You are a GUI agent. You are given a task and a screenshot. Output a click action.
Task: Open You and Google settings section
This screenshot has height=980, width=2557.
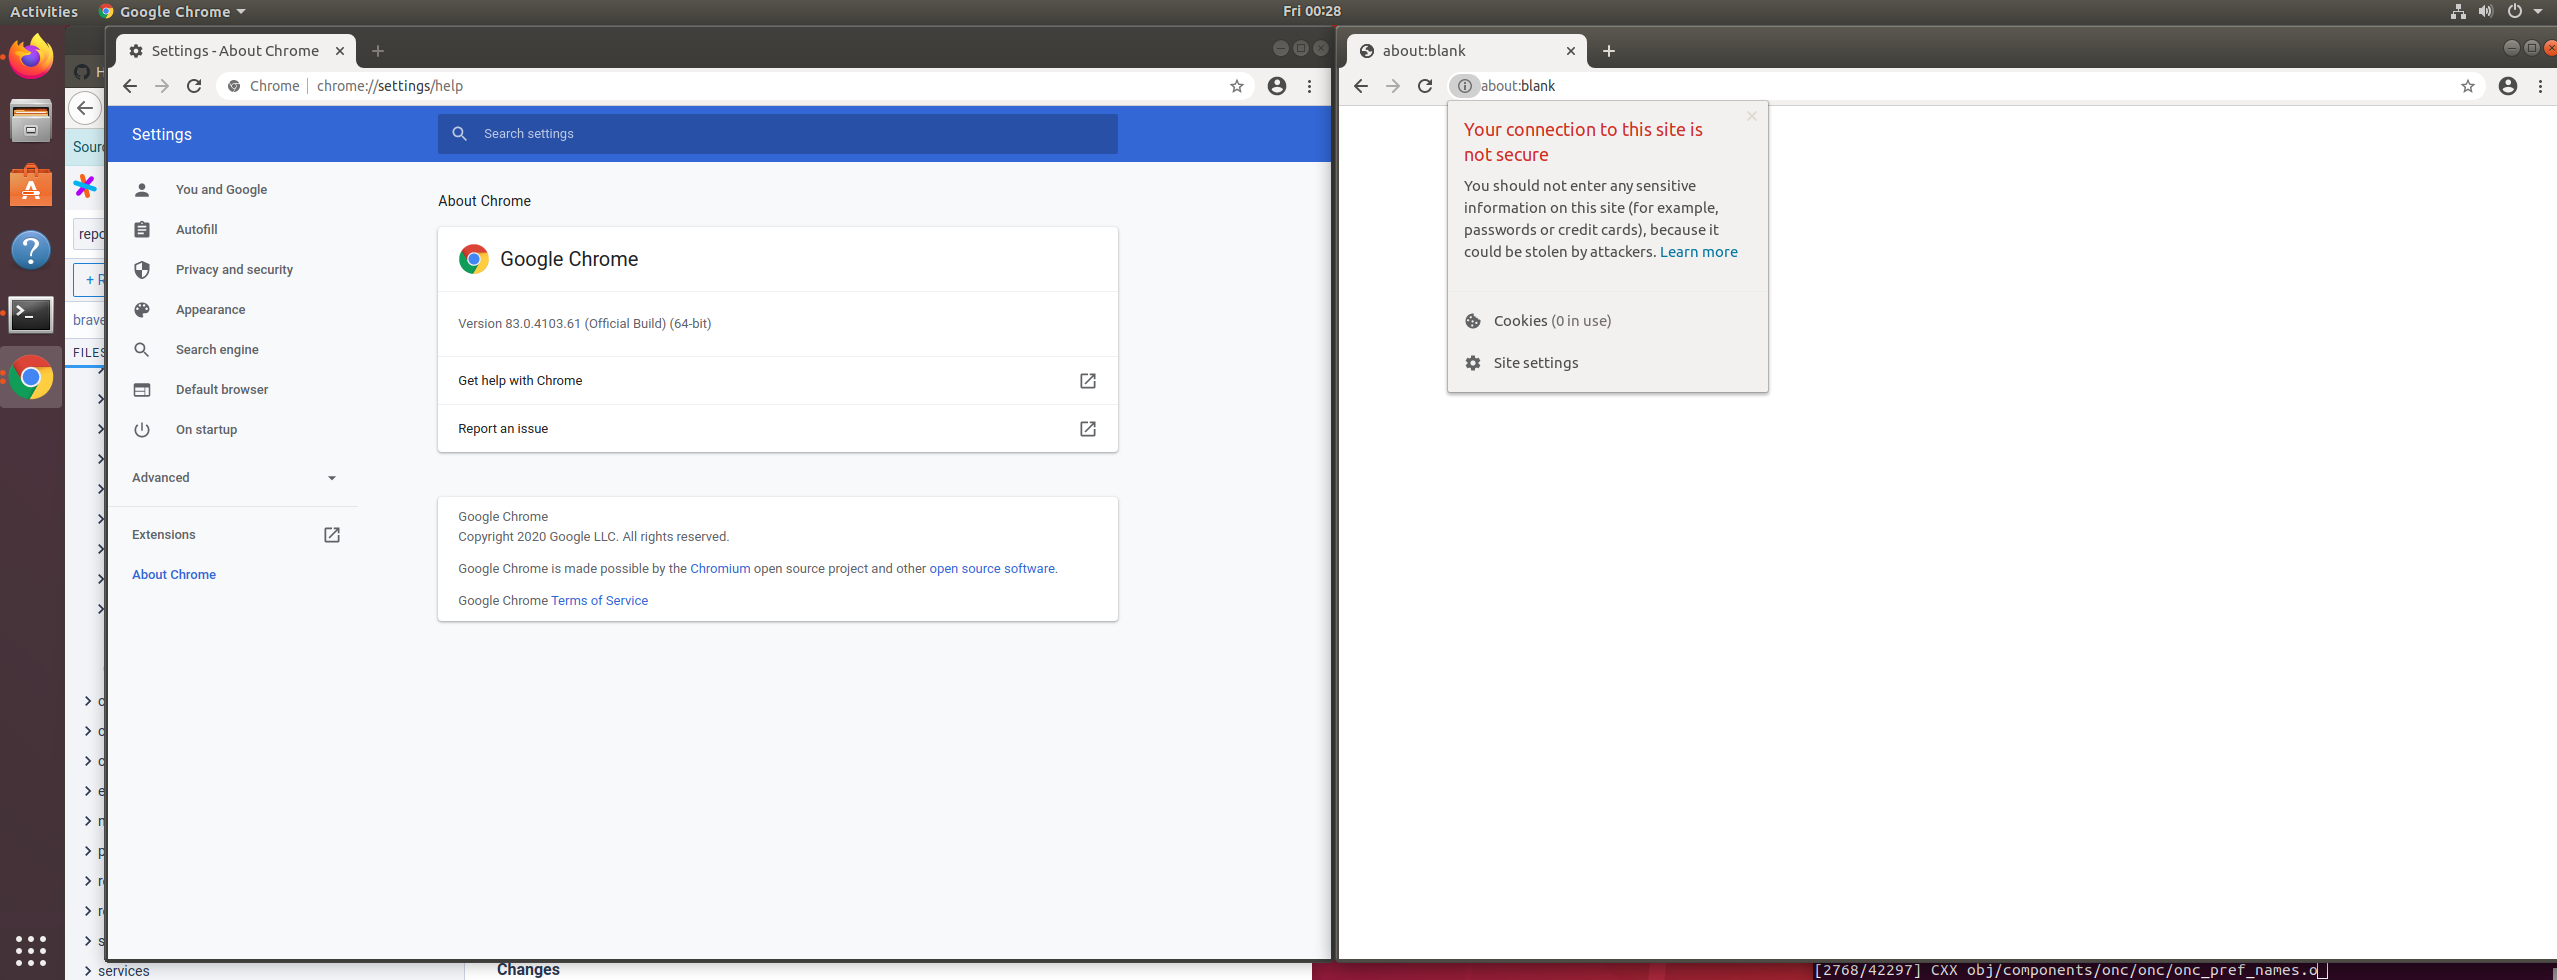coord(221,190)
